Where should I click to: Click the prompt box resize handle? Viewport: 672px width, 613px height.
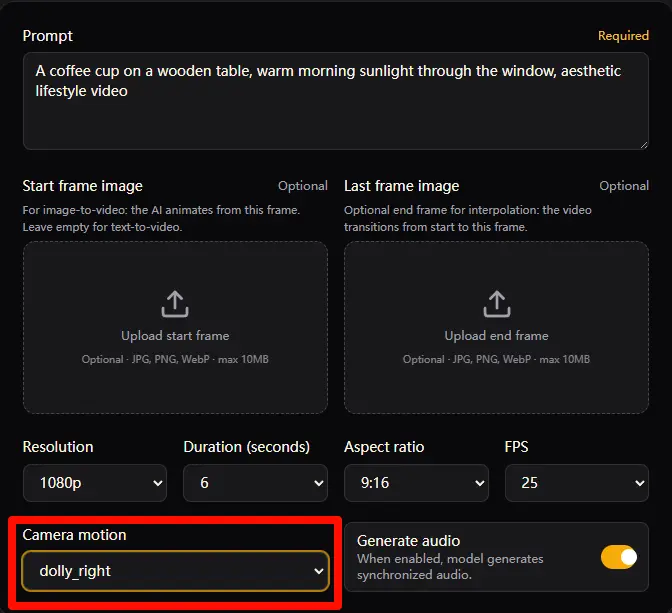(x=642, y=143)
